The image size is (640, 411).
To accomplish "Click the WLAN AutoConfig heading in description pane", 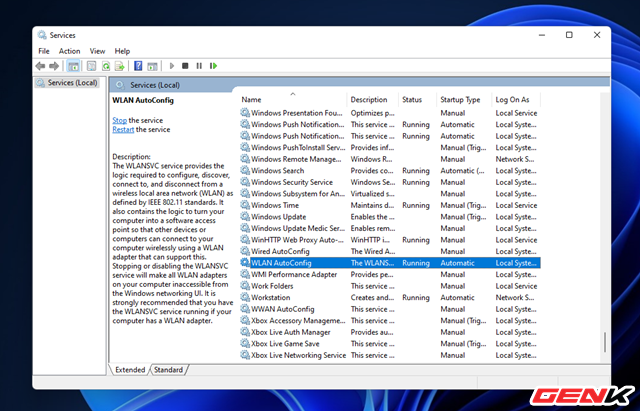I will (143, 100).
